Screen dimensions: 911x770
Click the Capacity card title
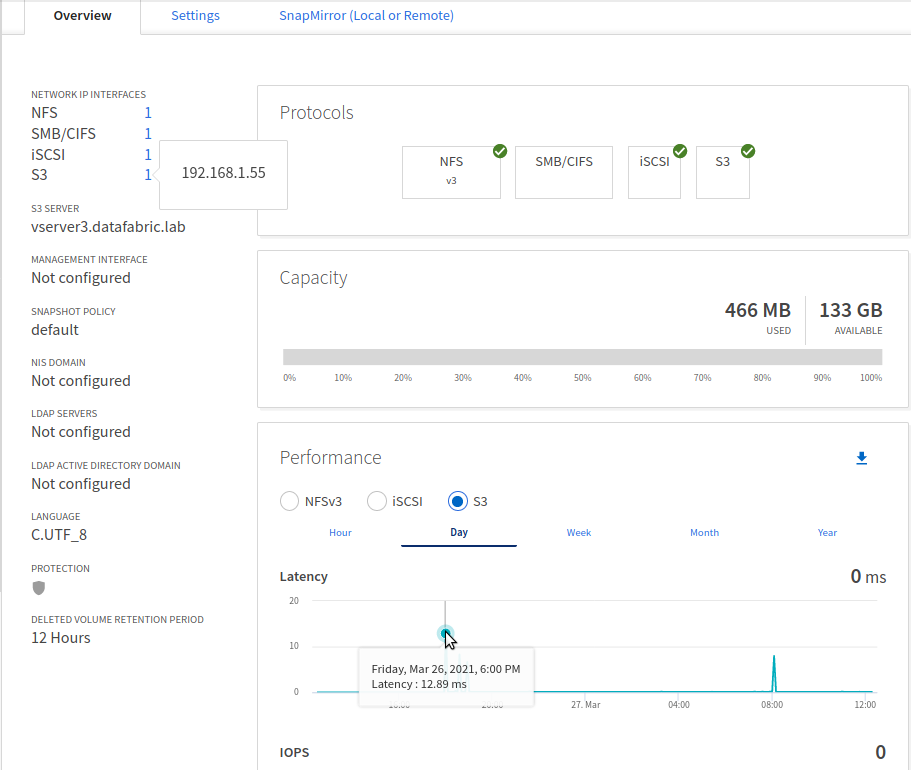(x=314, y=278)
